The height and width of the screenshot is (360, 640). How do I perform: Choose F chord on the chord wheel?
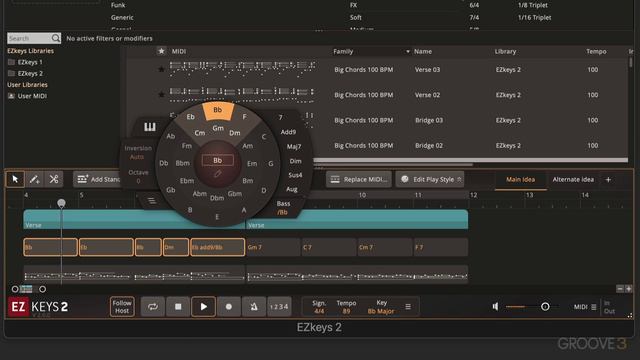pos(244,117)
